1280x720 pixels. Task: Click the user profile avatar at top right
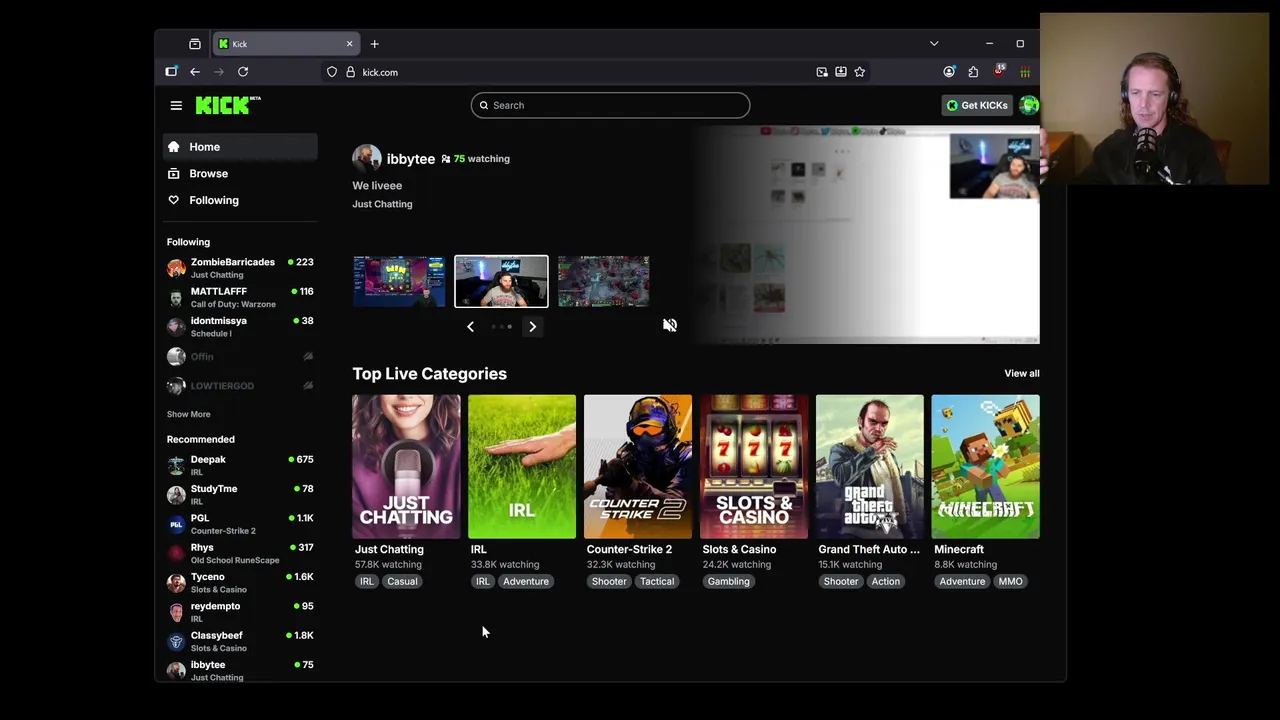[x=1029, y=105]
